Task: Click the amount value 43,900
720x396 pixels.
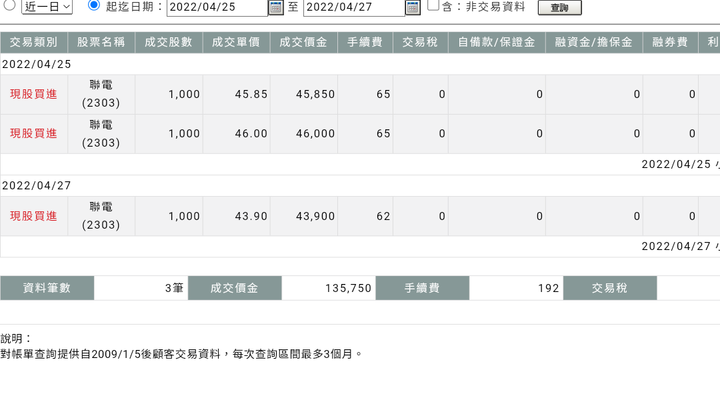Action: click(315, 216)
